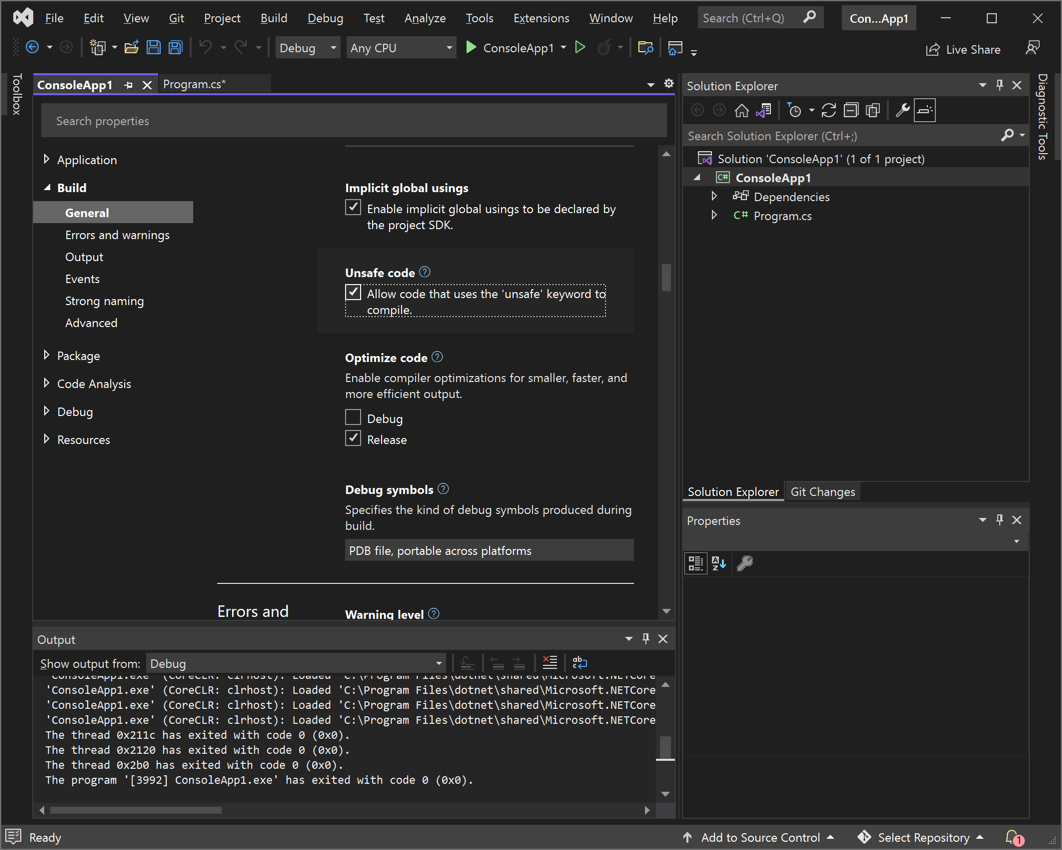Open the Debug solution configuration dropdown
The image size is (1062, 850).
coord(307,47)
